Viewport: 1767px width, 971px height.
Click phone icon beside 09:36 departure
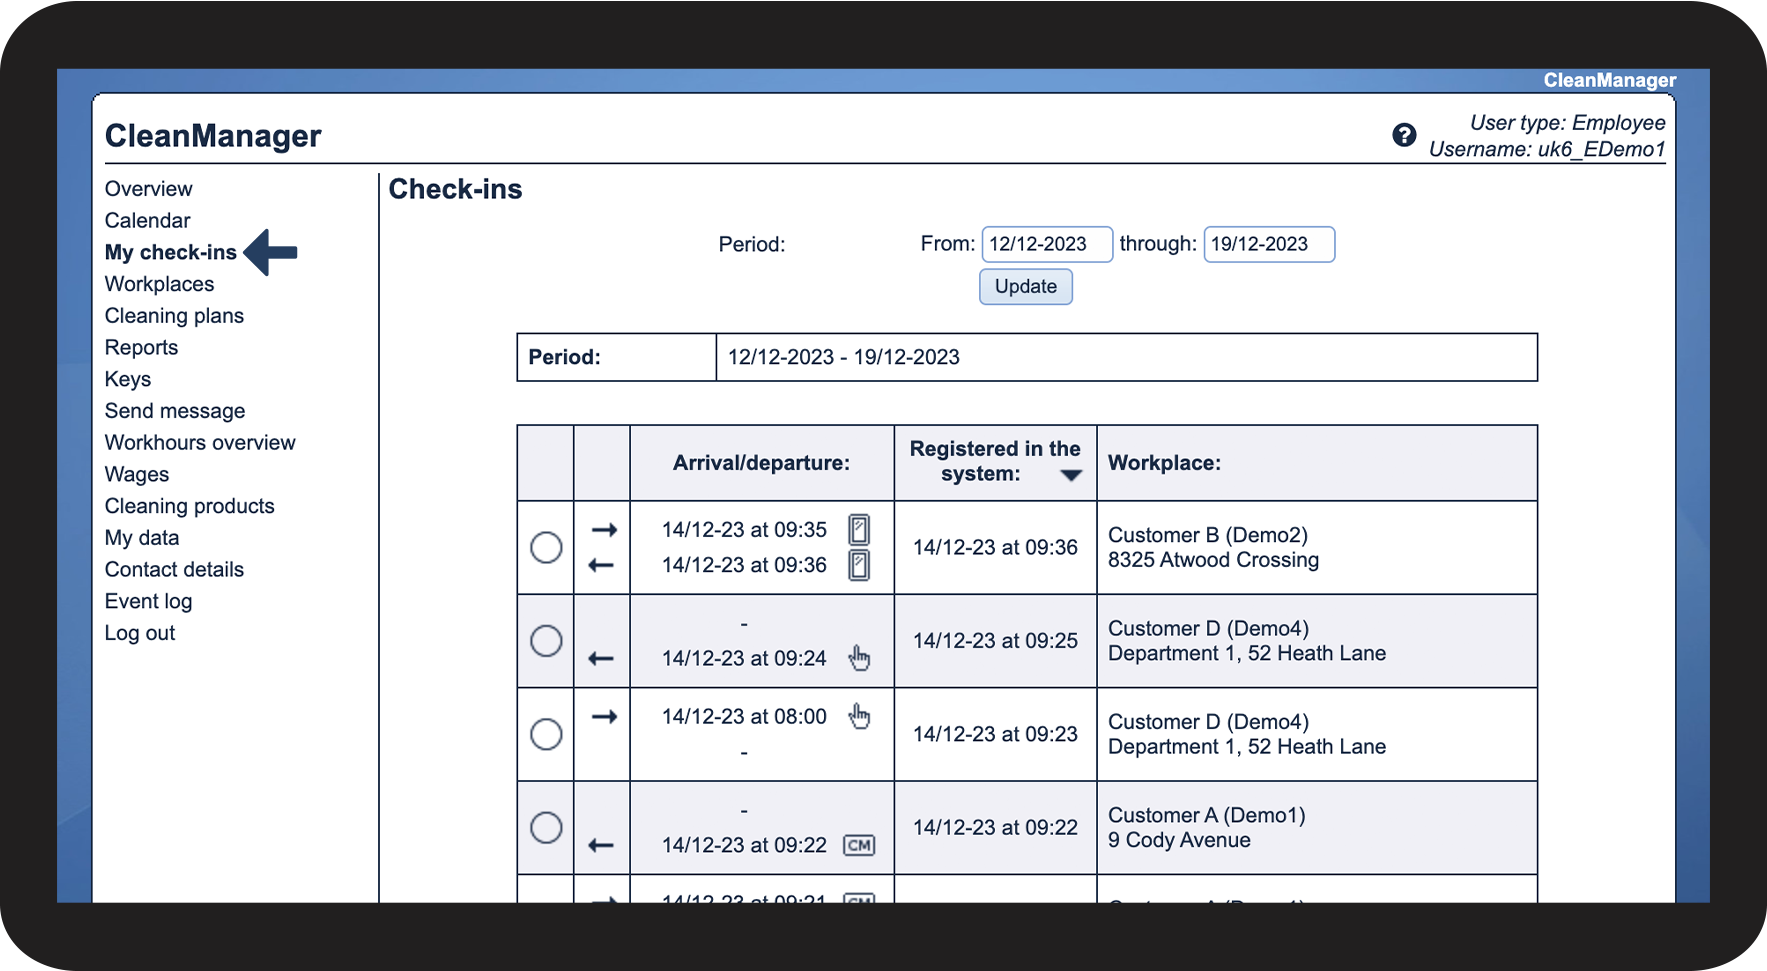(859, 565)
